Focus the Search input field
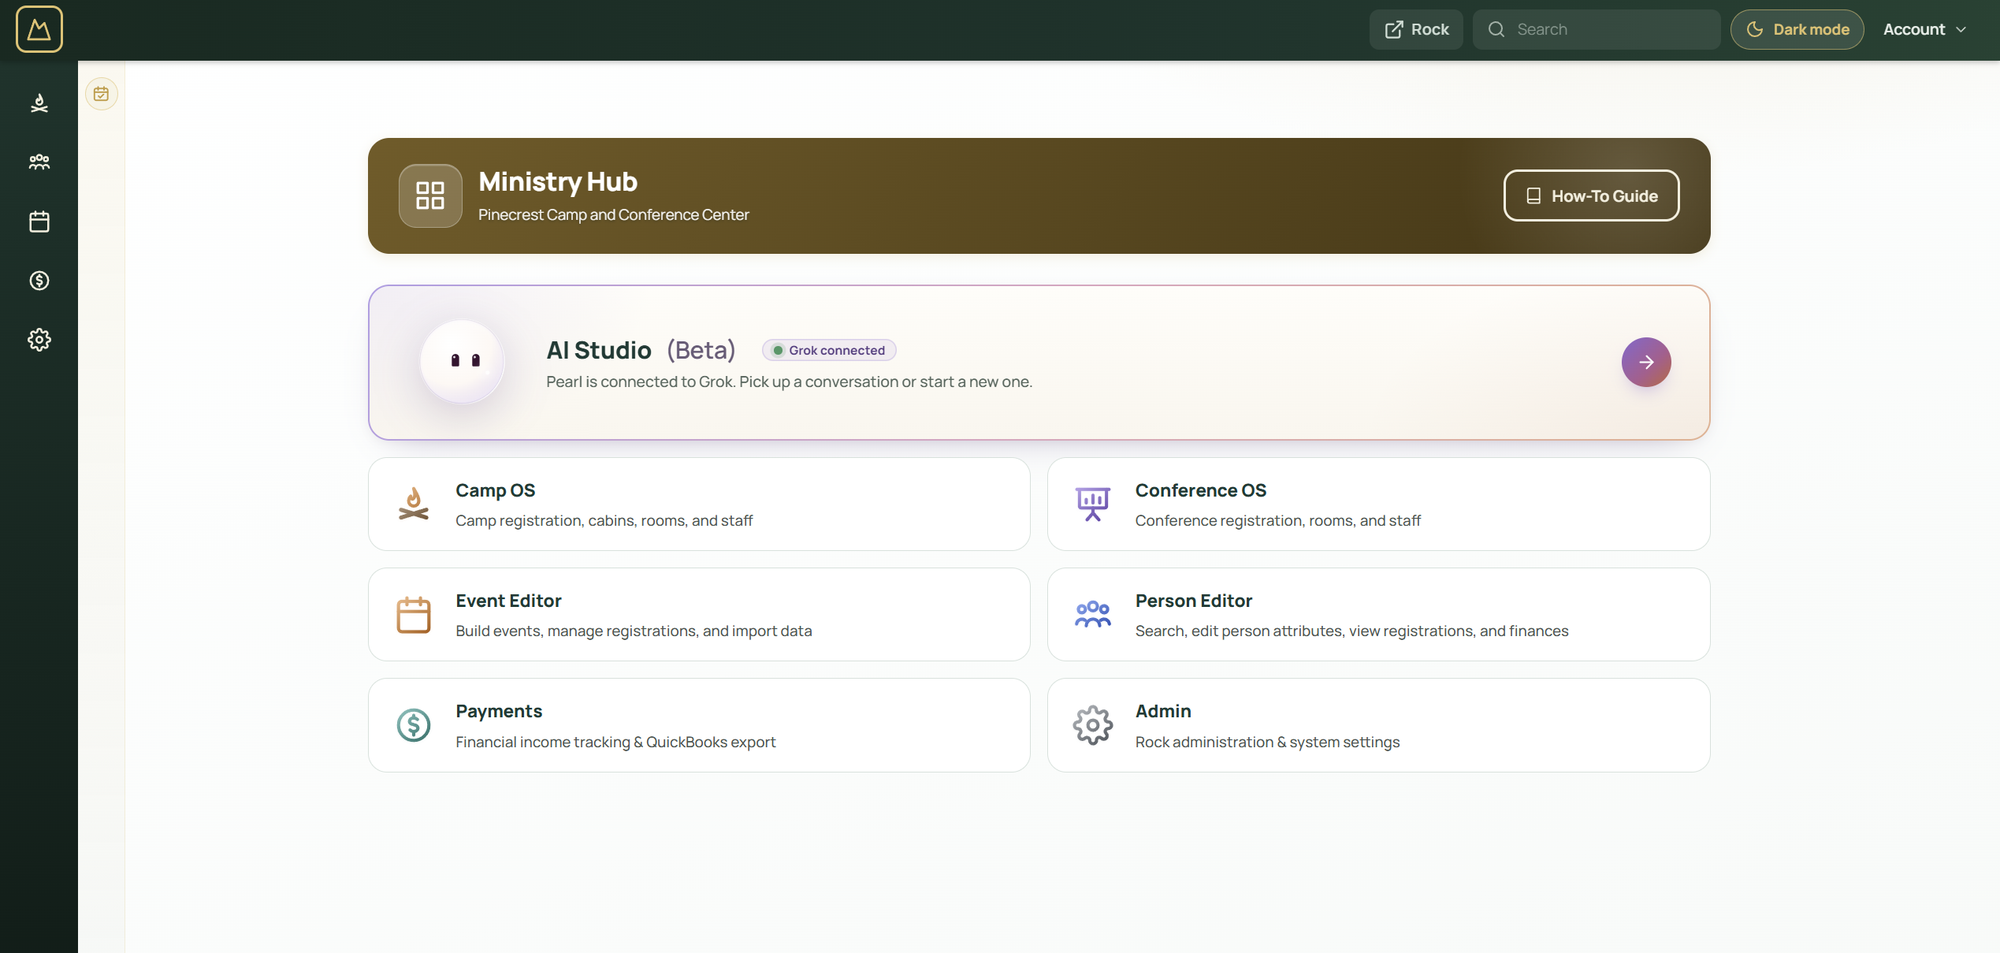The height and width of the screenshot is (953, 2000). 1596,29
